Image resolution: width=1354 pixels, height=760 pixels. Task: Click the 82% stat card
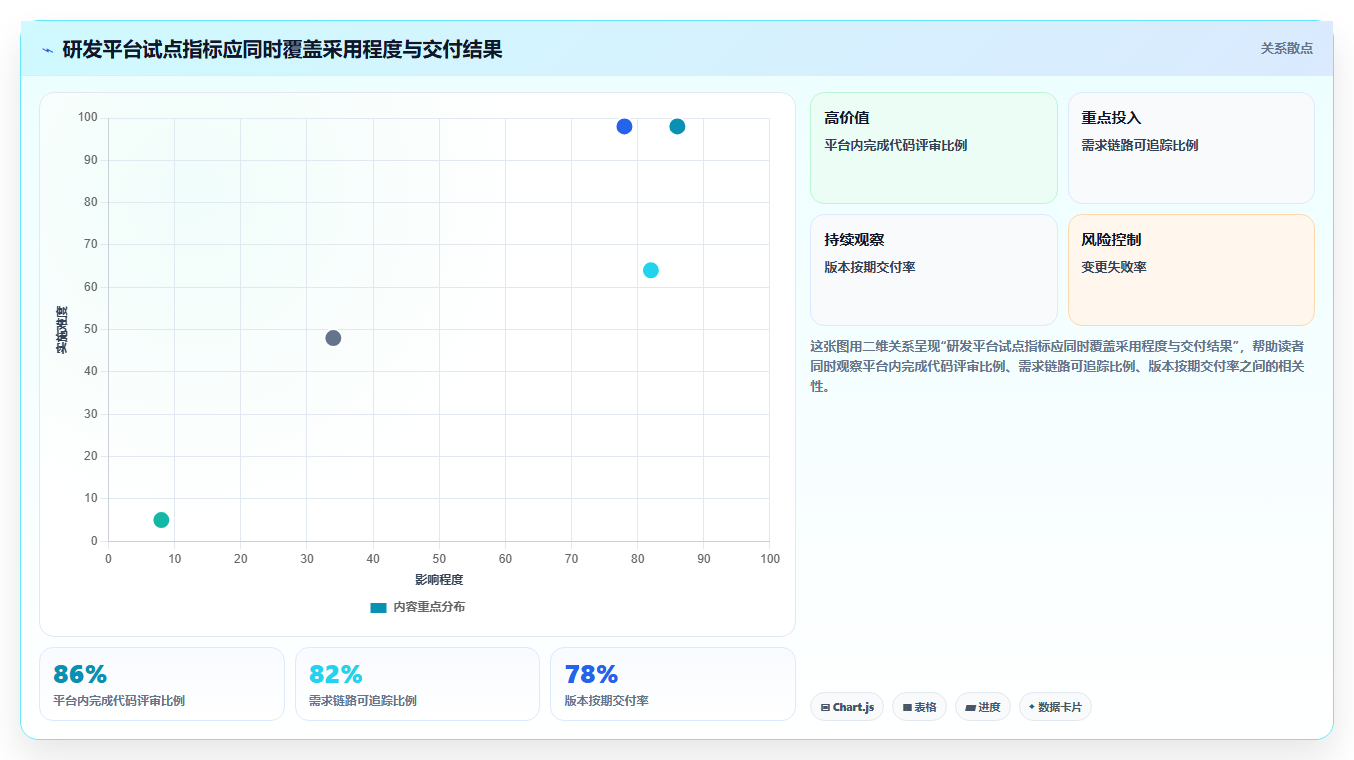(x=417, y=684)
